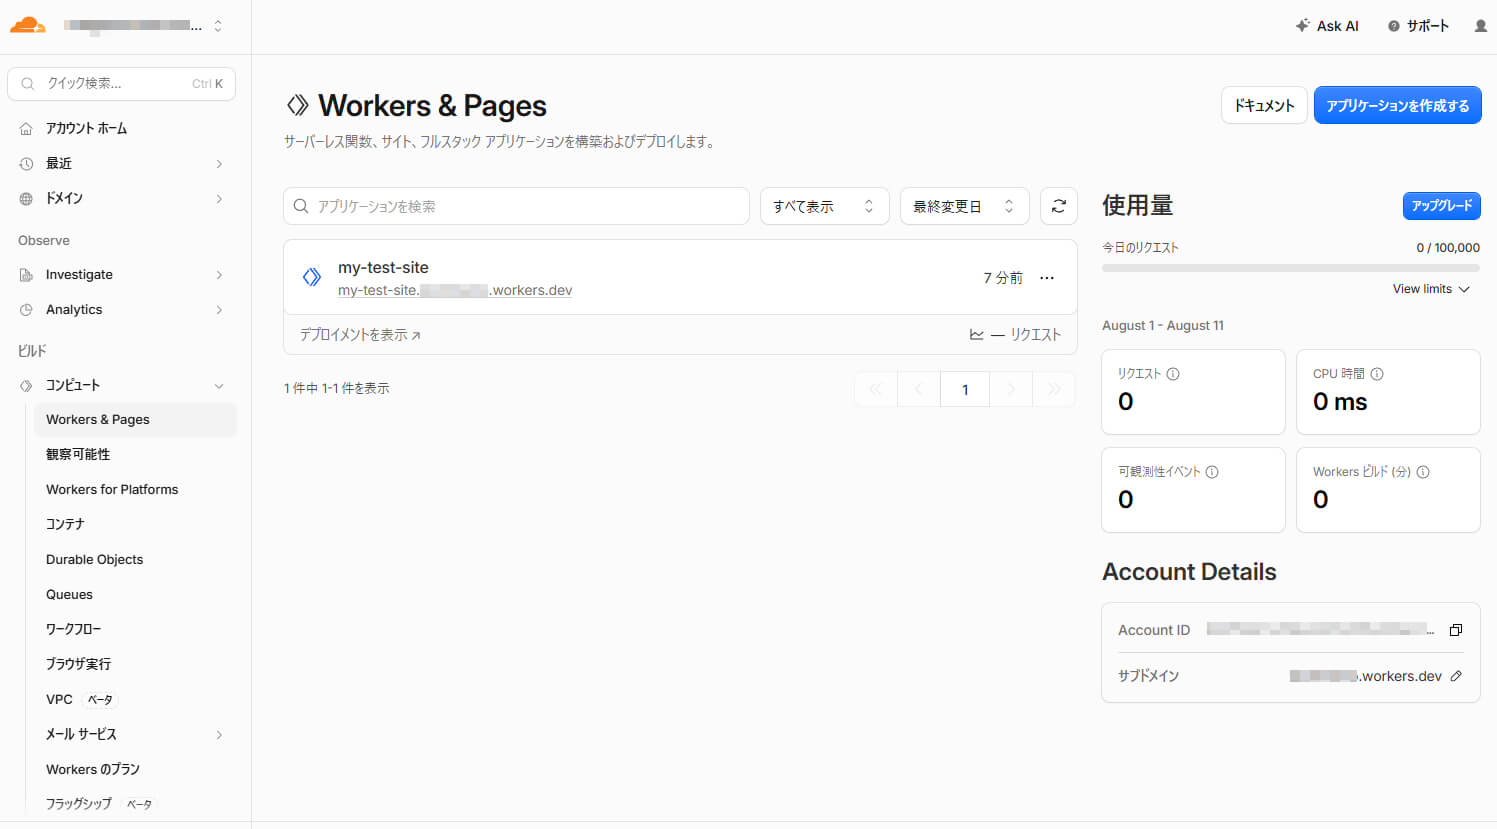
Task: Focus the クイック検索 search field
Action: (x=121, y=84)
